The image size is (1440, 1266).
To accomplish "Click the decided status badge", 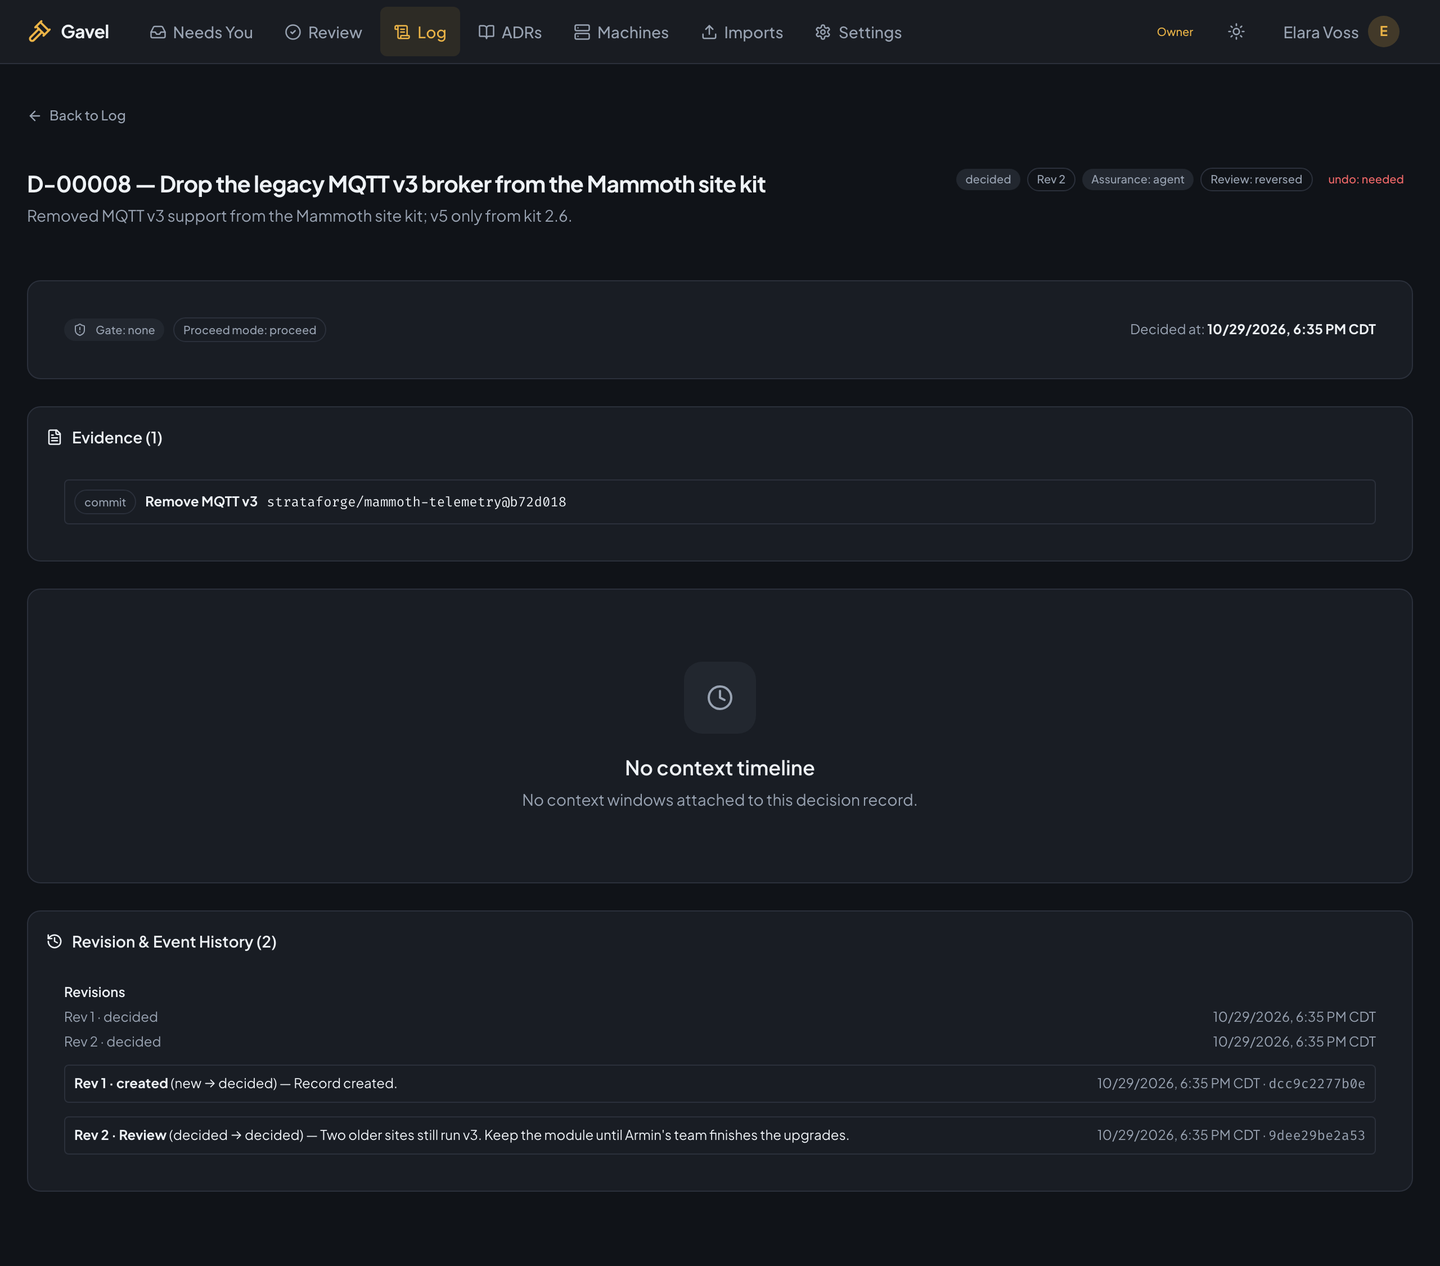I will (988, 180).
